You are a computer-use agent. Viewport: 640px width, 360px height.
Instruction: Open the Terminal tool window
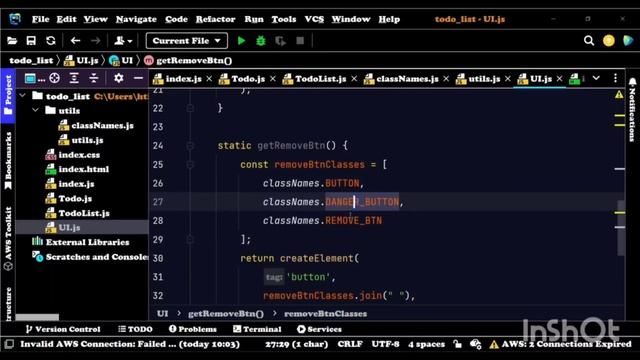pos(257,329)
